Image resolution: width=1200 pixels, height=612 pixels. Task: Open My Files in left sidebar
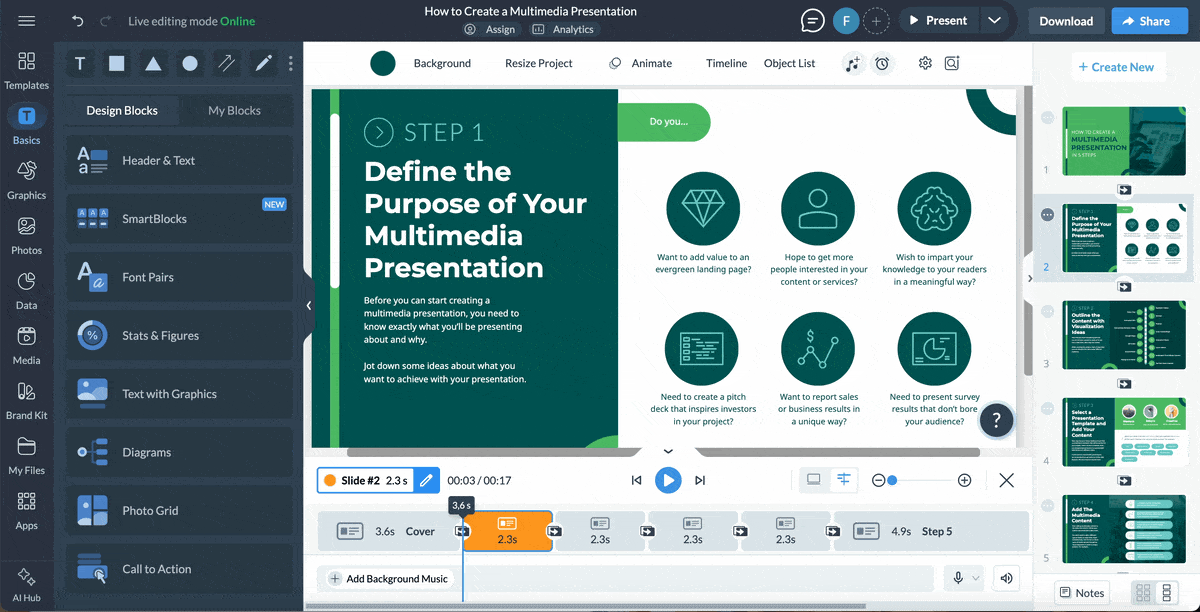click(27, 455)
